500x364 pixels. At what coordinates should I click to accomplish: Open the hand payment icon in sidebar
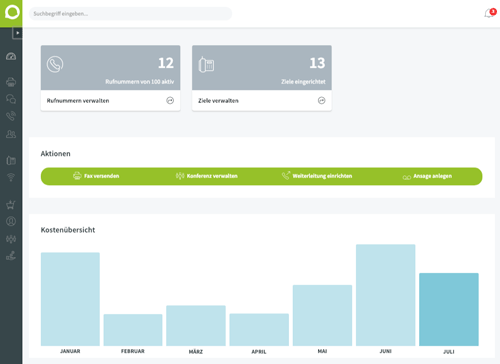coord(11,256)
